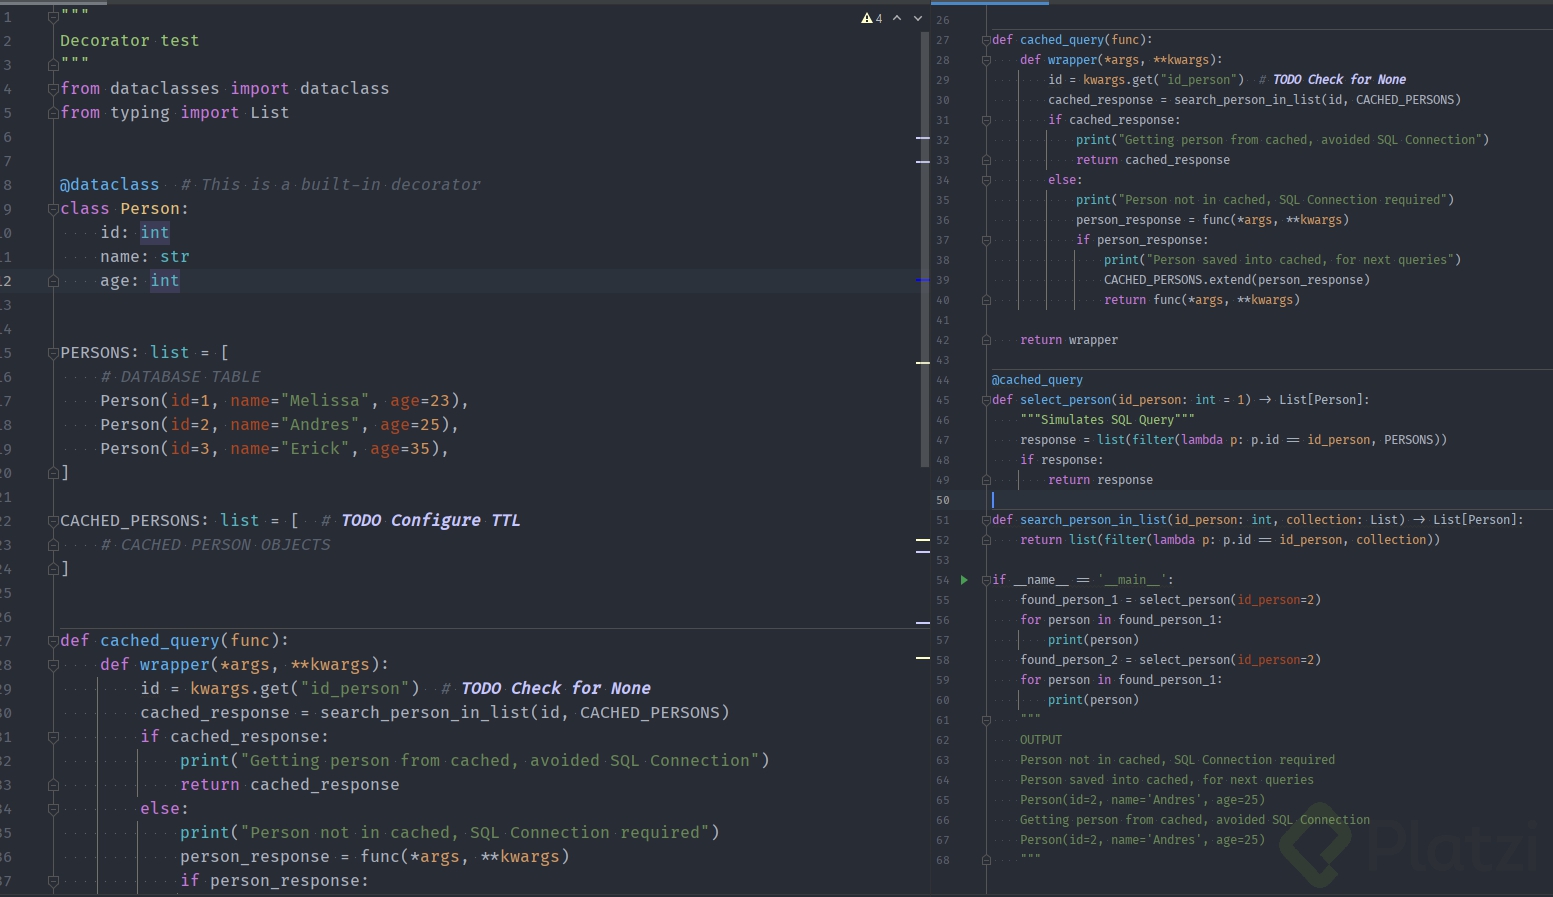Screen dimensions: 1553x897
Task: Fold select_person function in right pane
Action: pos(986,400)
